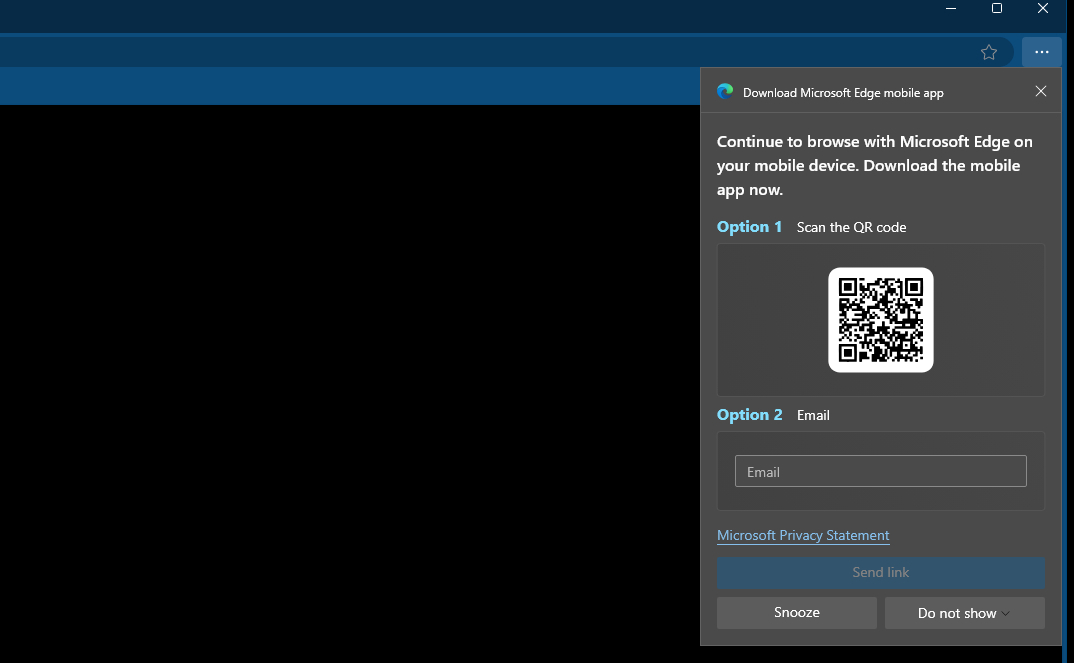The height and width of the screenshot is (663, 1074).
Task: Click the 'Option 2' heading text
Action: 749,415
